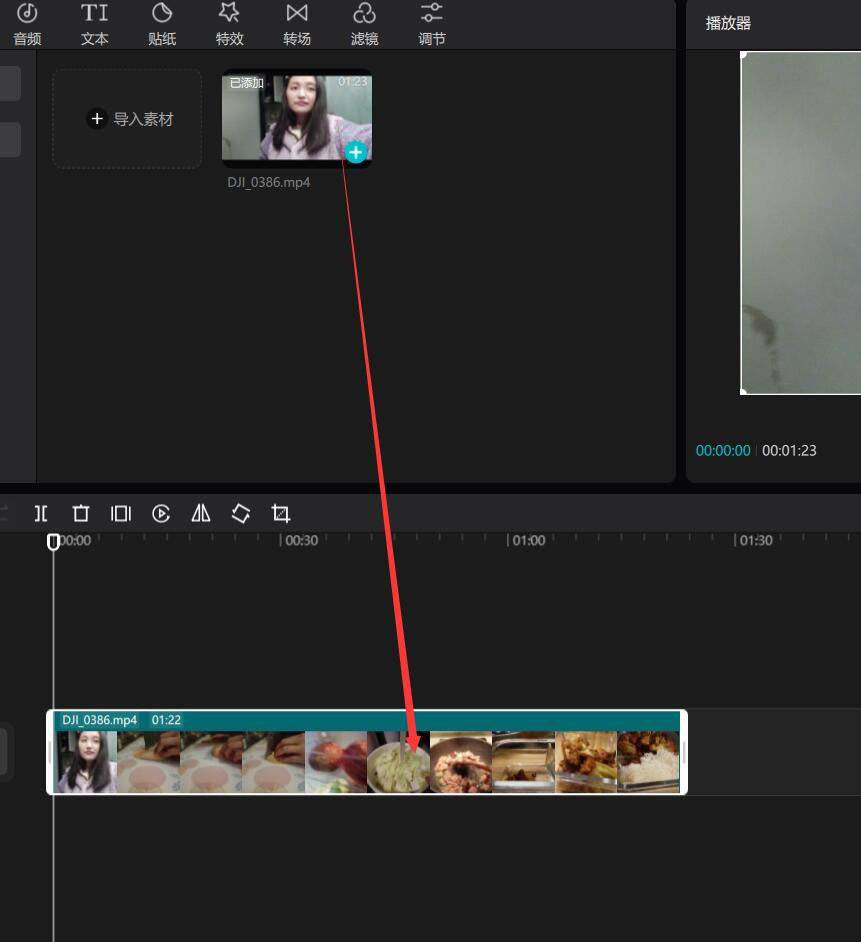Select the split clip tool
861x942 pixels.
coord(41,513)
